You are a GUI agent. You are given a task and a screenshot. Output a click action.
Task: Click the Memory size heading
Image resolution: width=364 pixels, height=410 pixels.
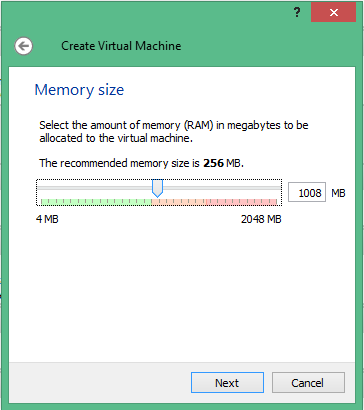79,90
